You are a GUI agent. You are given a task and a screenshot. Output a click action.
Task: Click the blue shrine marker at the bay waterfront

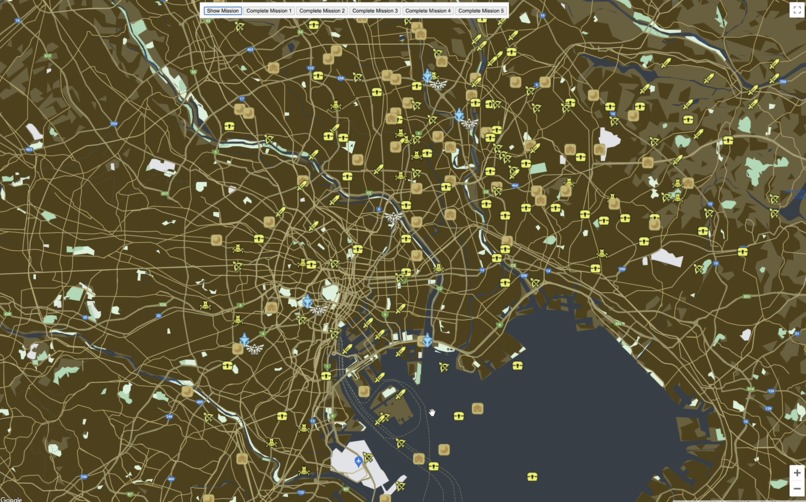pyautogui.click(x=427, y=339)
